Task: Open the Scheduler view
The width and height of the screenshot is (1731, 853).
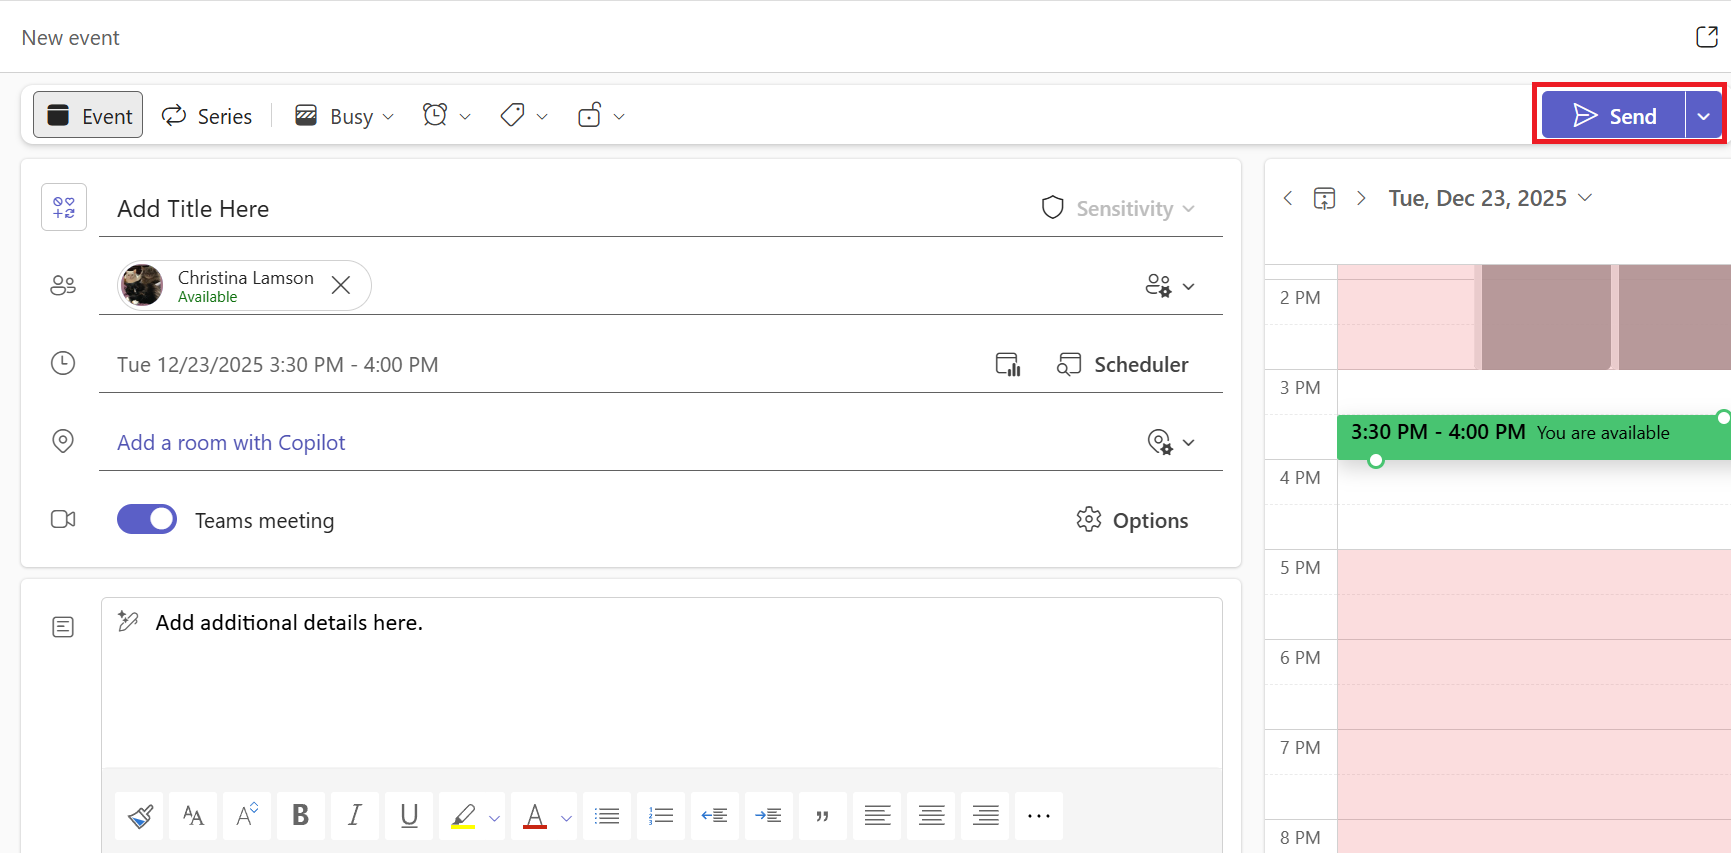Action: coord(1123,364)
